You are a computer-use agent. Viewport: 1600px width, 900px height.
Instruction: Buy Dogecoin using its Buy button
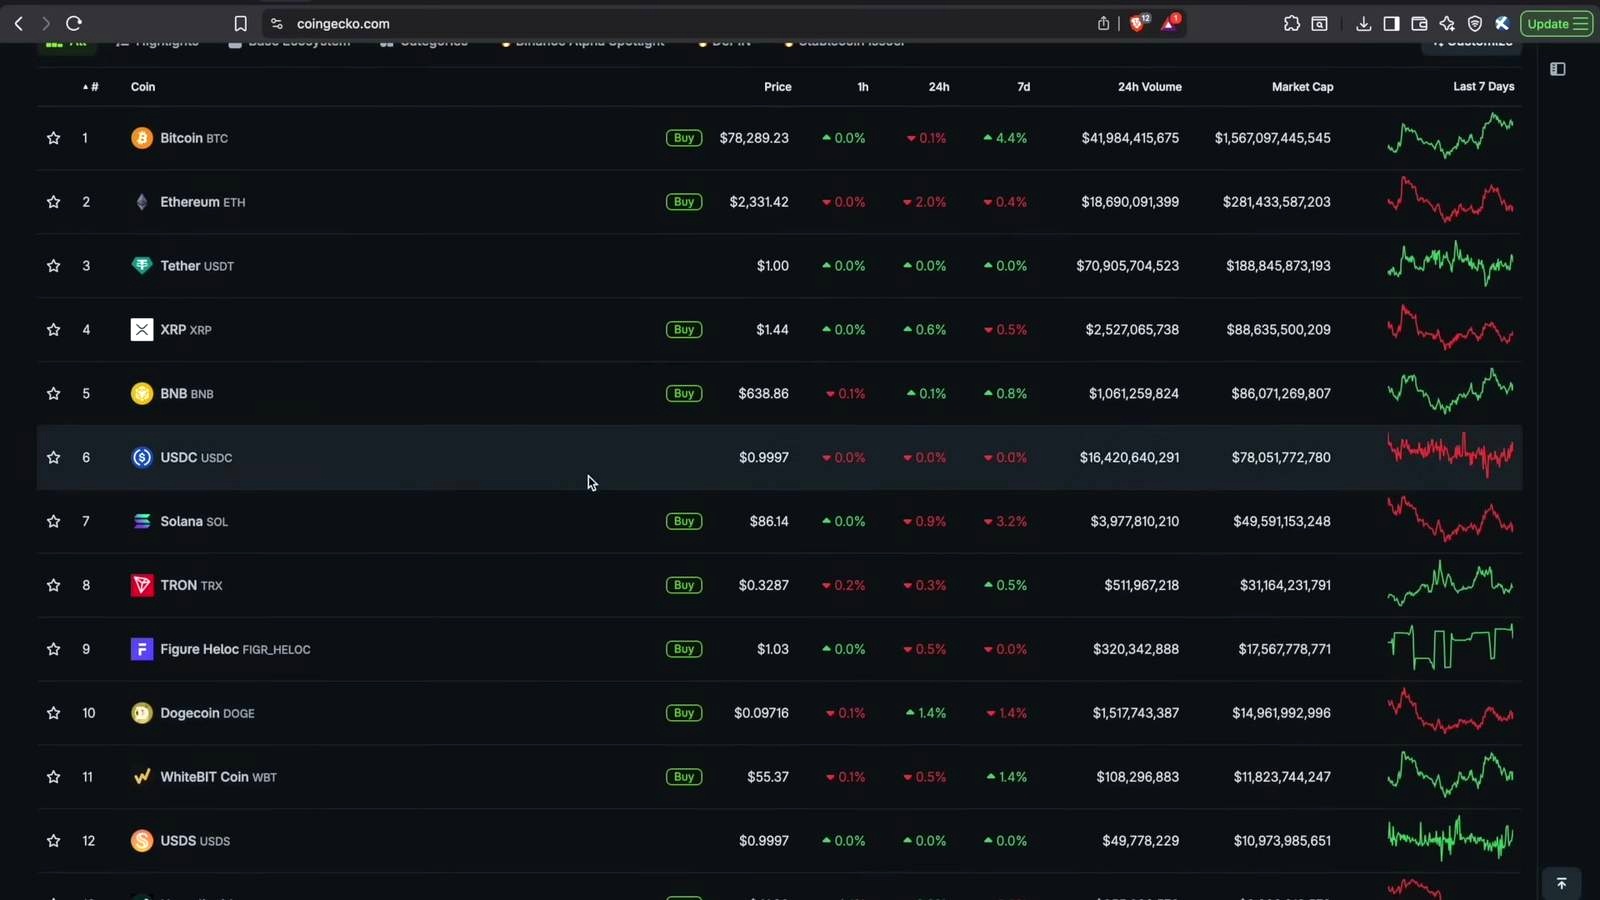point(684,713)
